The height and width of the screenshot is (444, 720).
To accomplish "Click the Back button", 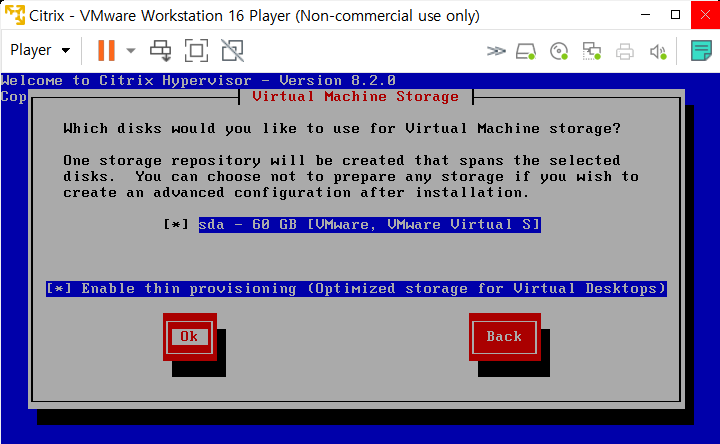I will [505, 337].
